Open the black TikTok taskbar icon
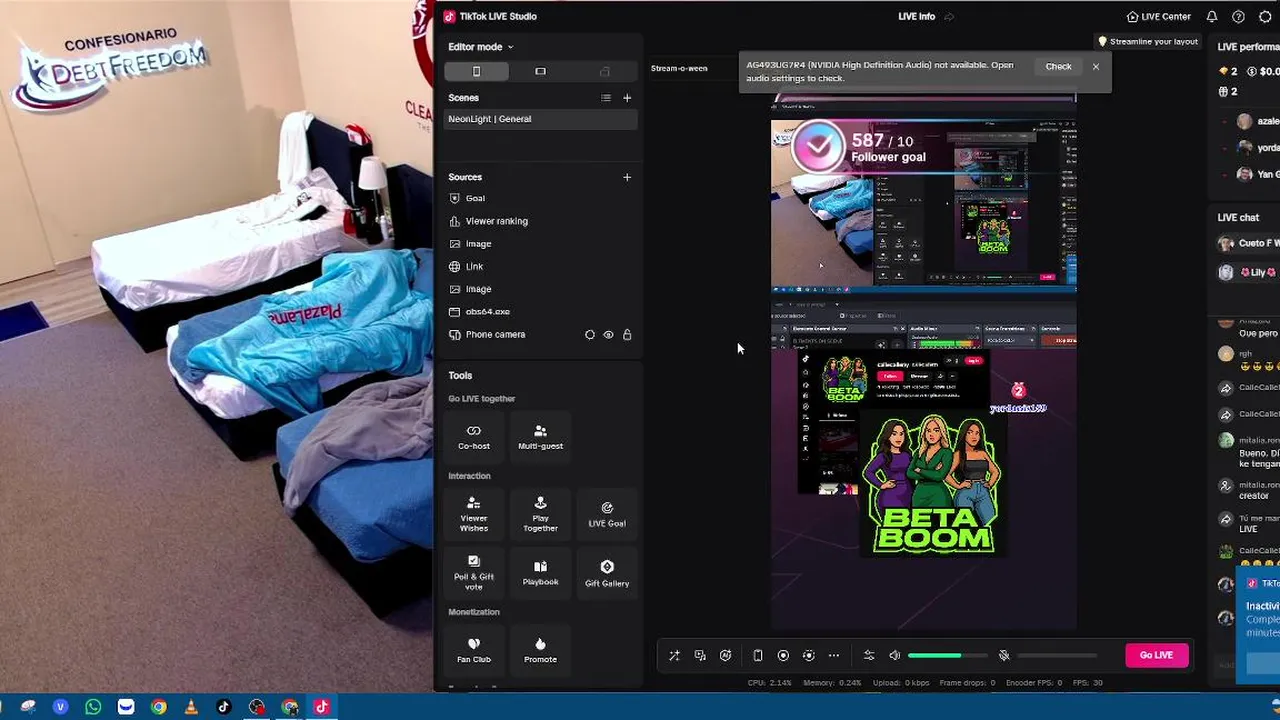Viewport: 1280px width, 720px height. point(224,707)
